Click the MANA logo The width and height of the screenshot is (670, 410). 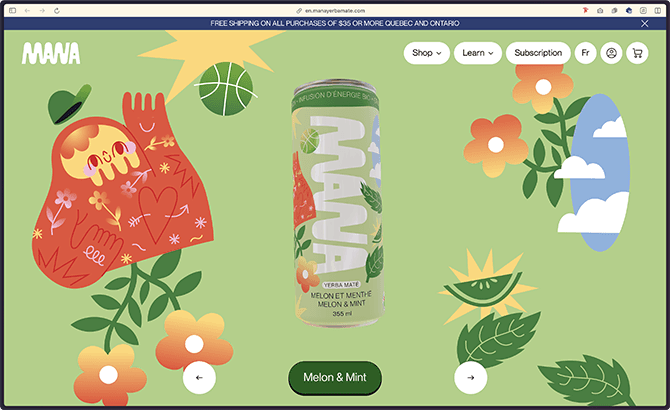51,53
